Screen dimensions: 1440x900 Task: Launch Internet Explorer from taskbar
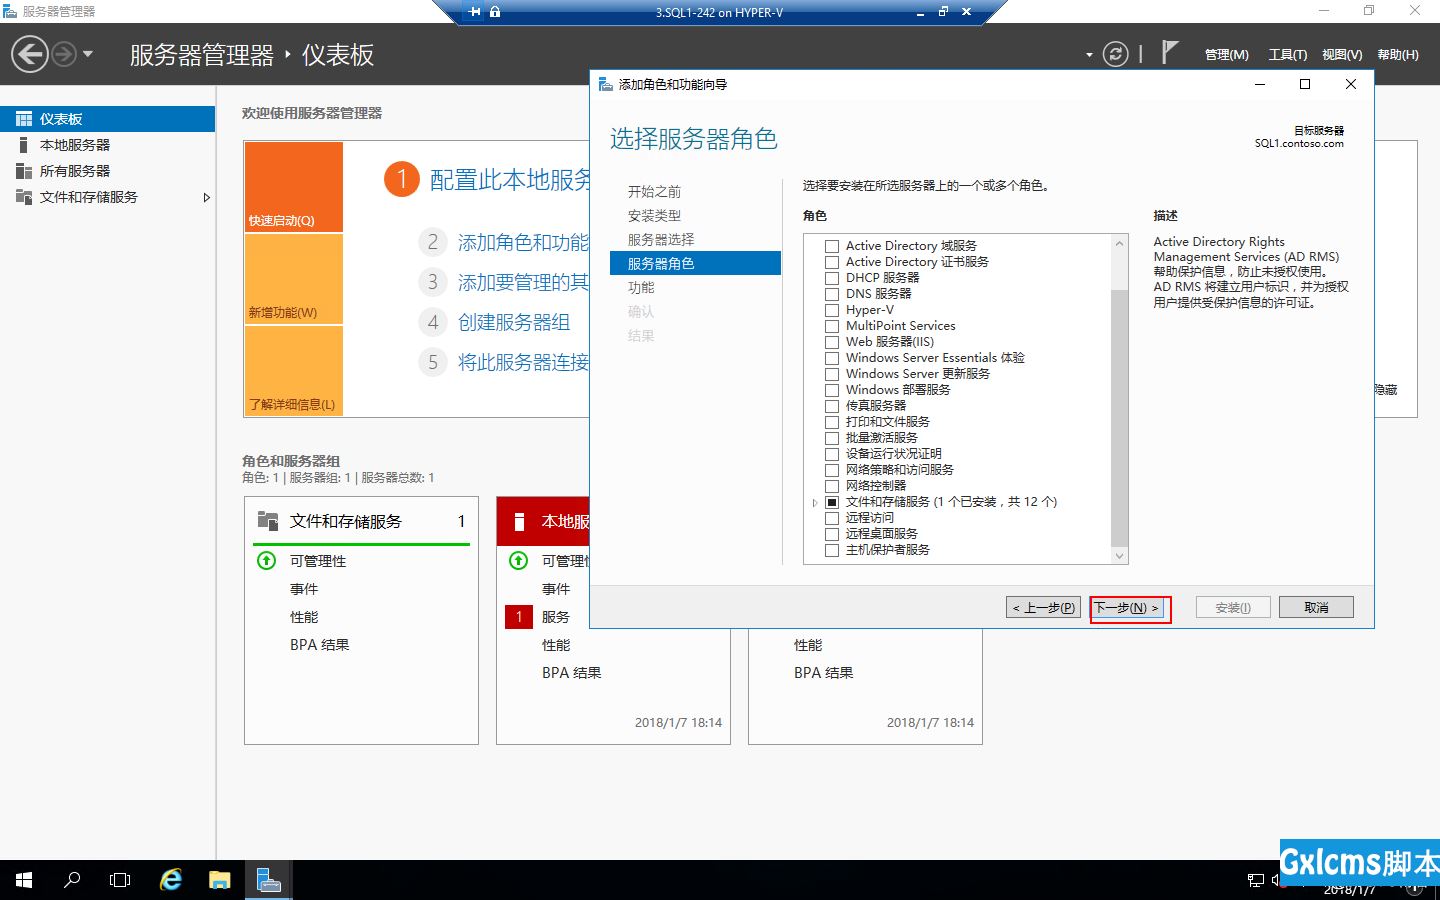171,880
